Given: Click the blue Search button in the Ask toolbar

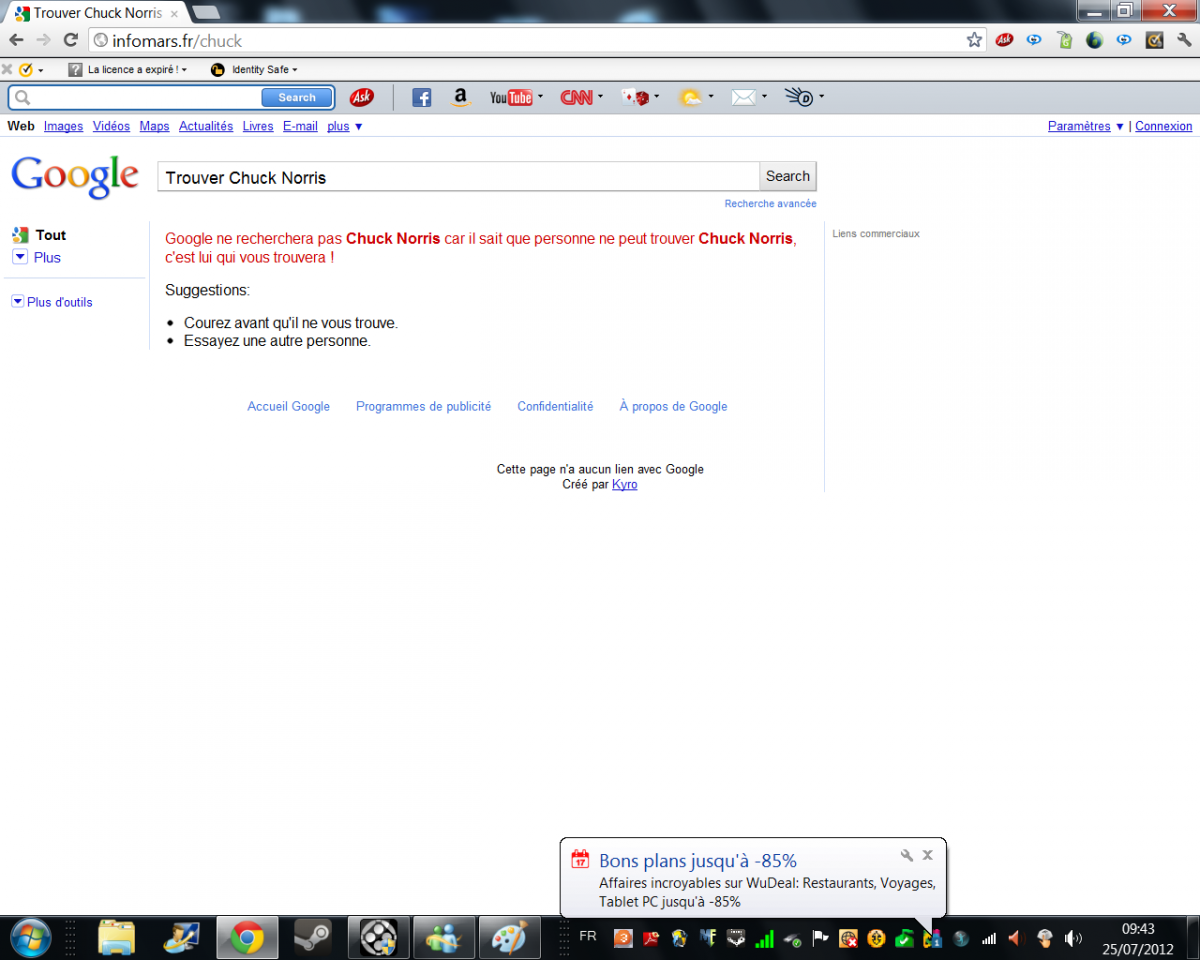Looking at the screenshot, I should pyautogui.click(x=297, y=97).
